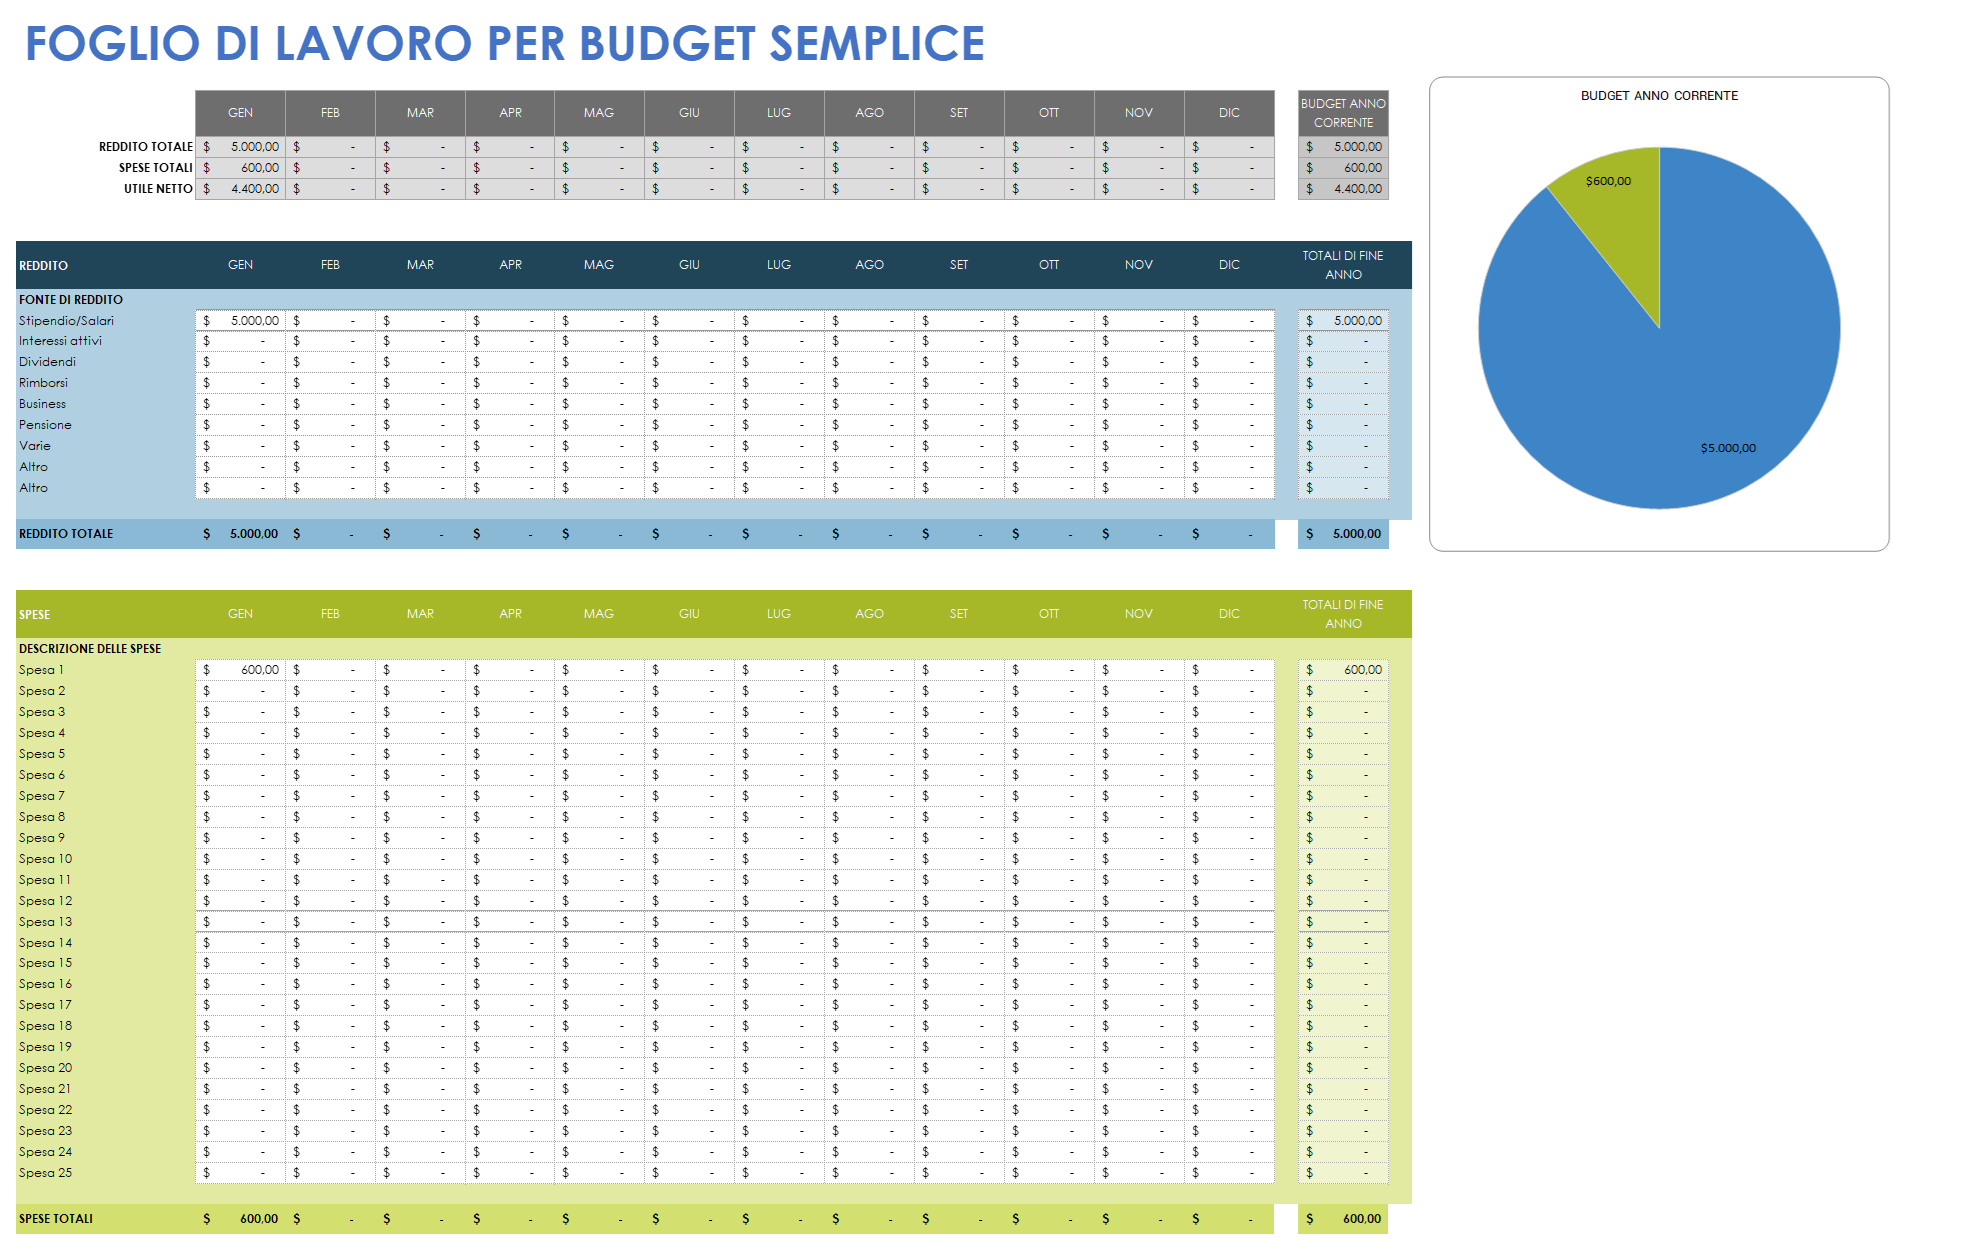Screen dimensions: 1966x1249
Task: Click the SPESE TOTALI row label in green footer
Action: (x=56, y=1219)
